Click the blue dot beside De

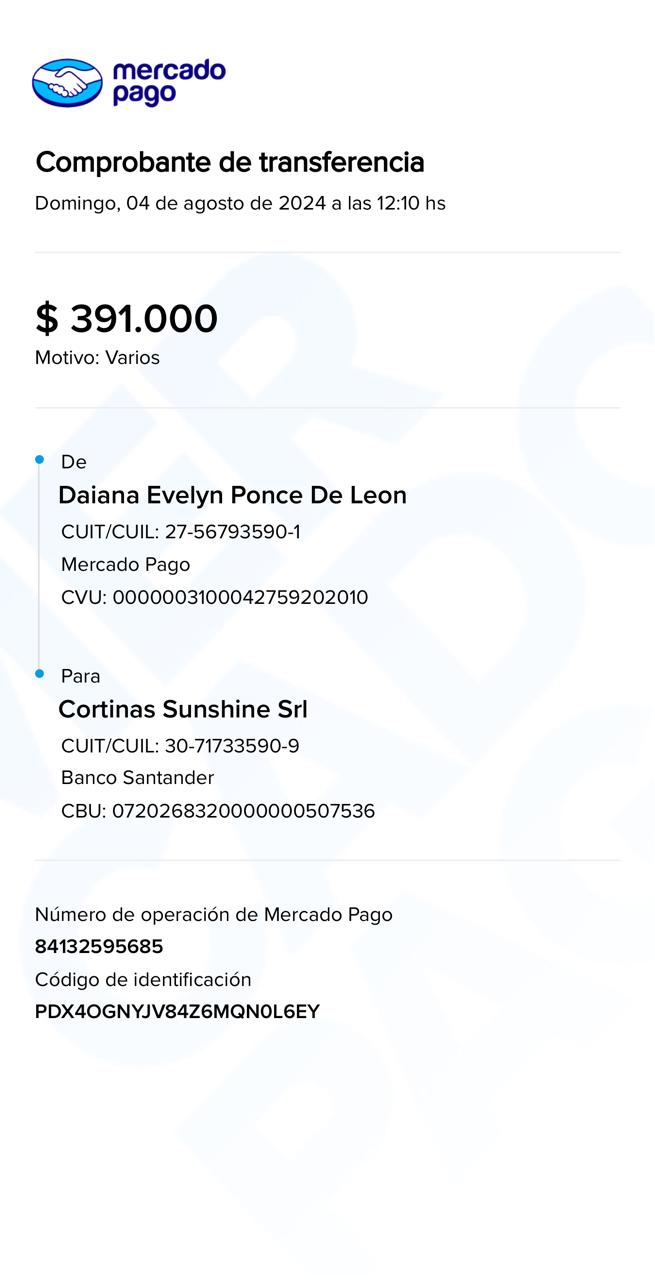(x=40, y=460)
